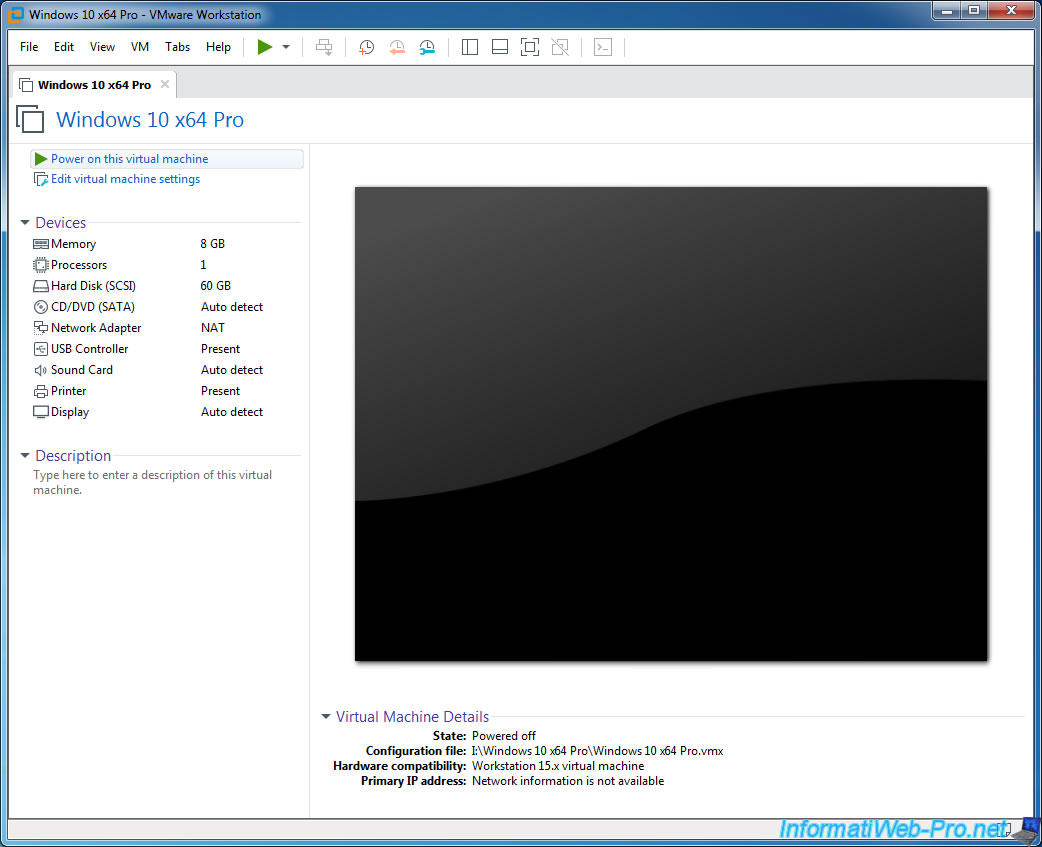The image size is (1042, 847).
Task: Click the full screen mode icon
Action: point(530,47)
